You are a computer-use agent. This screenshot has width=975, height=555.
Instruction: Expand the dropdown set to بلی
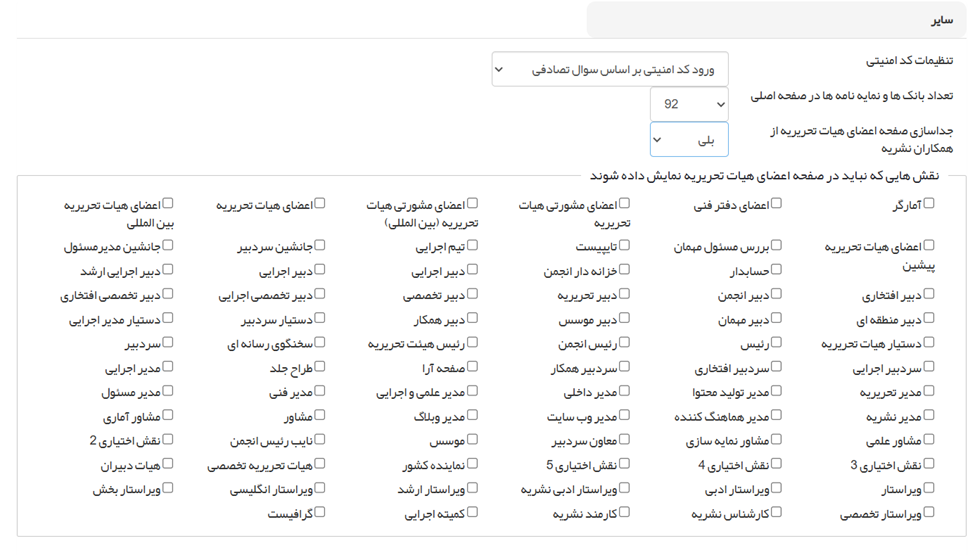click(x=689, y=140)
